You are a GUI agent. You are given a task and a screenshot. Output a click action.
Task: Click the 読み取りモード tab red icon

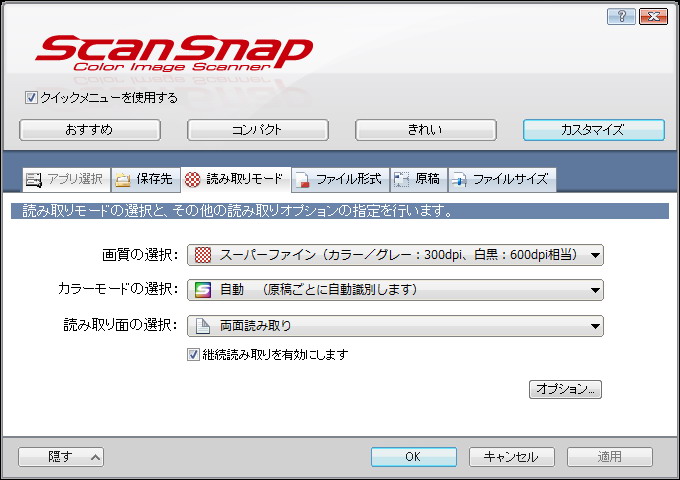tap(192, 180)
